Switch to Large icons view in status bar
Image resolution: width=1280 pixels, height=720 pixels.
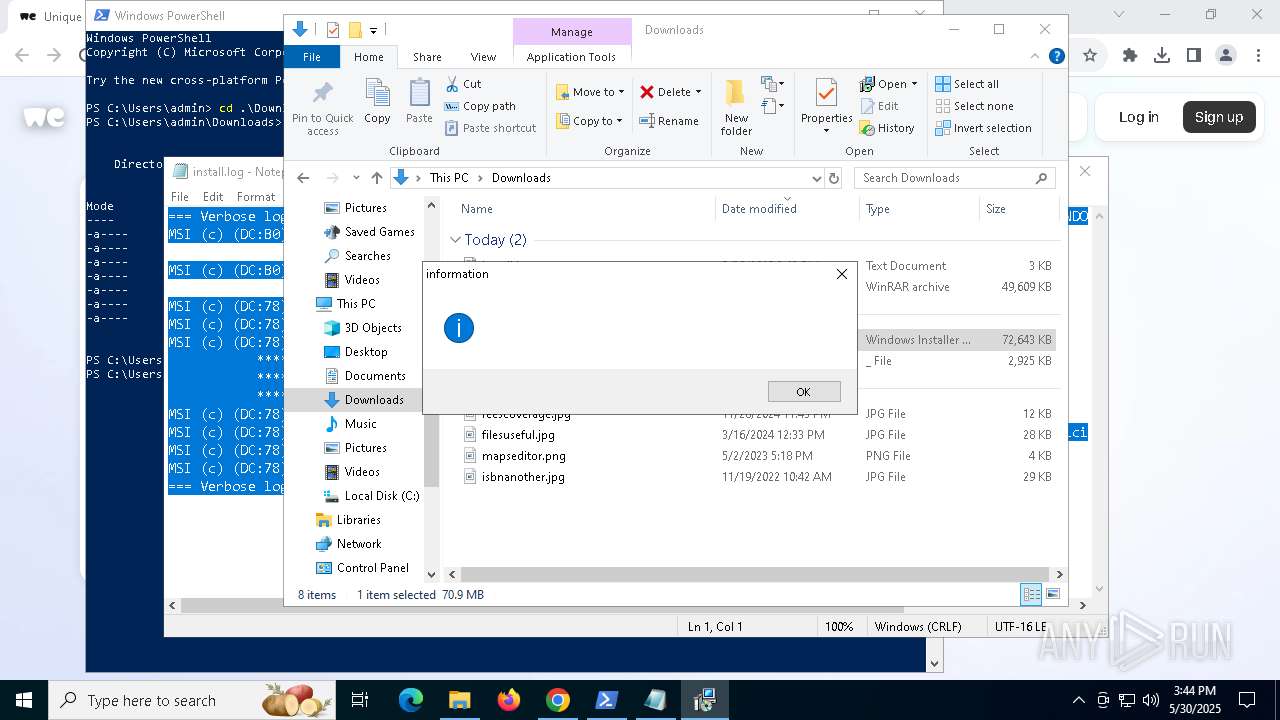(x=1052, y=594)
